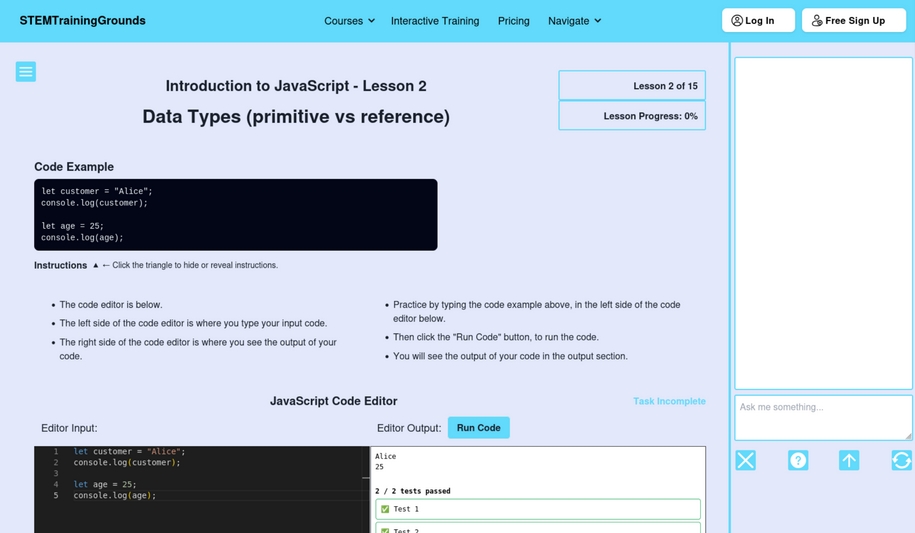Click the Data Types lesson title

pyautogui.click(x=296, y=116)
